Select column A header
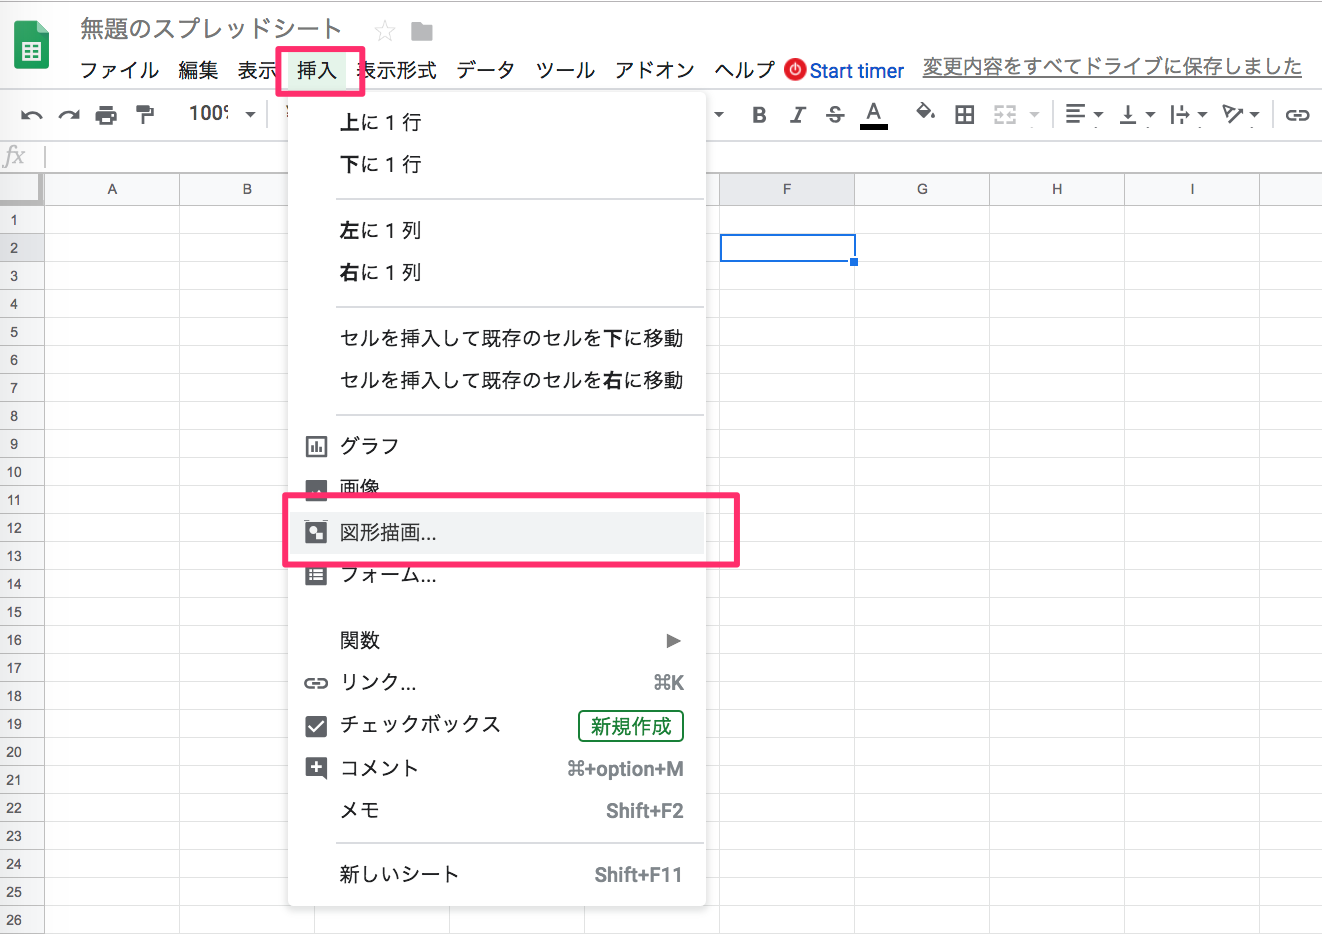1322x934 pixels. [112, 189]
